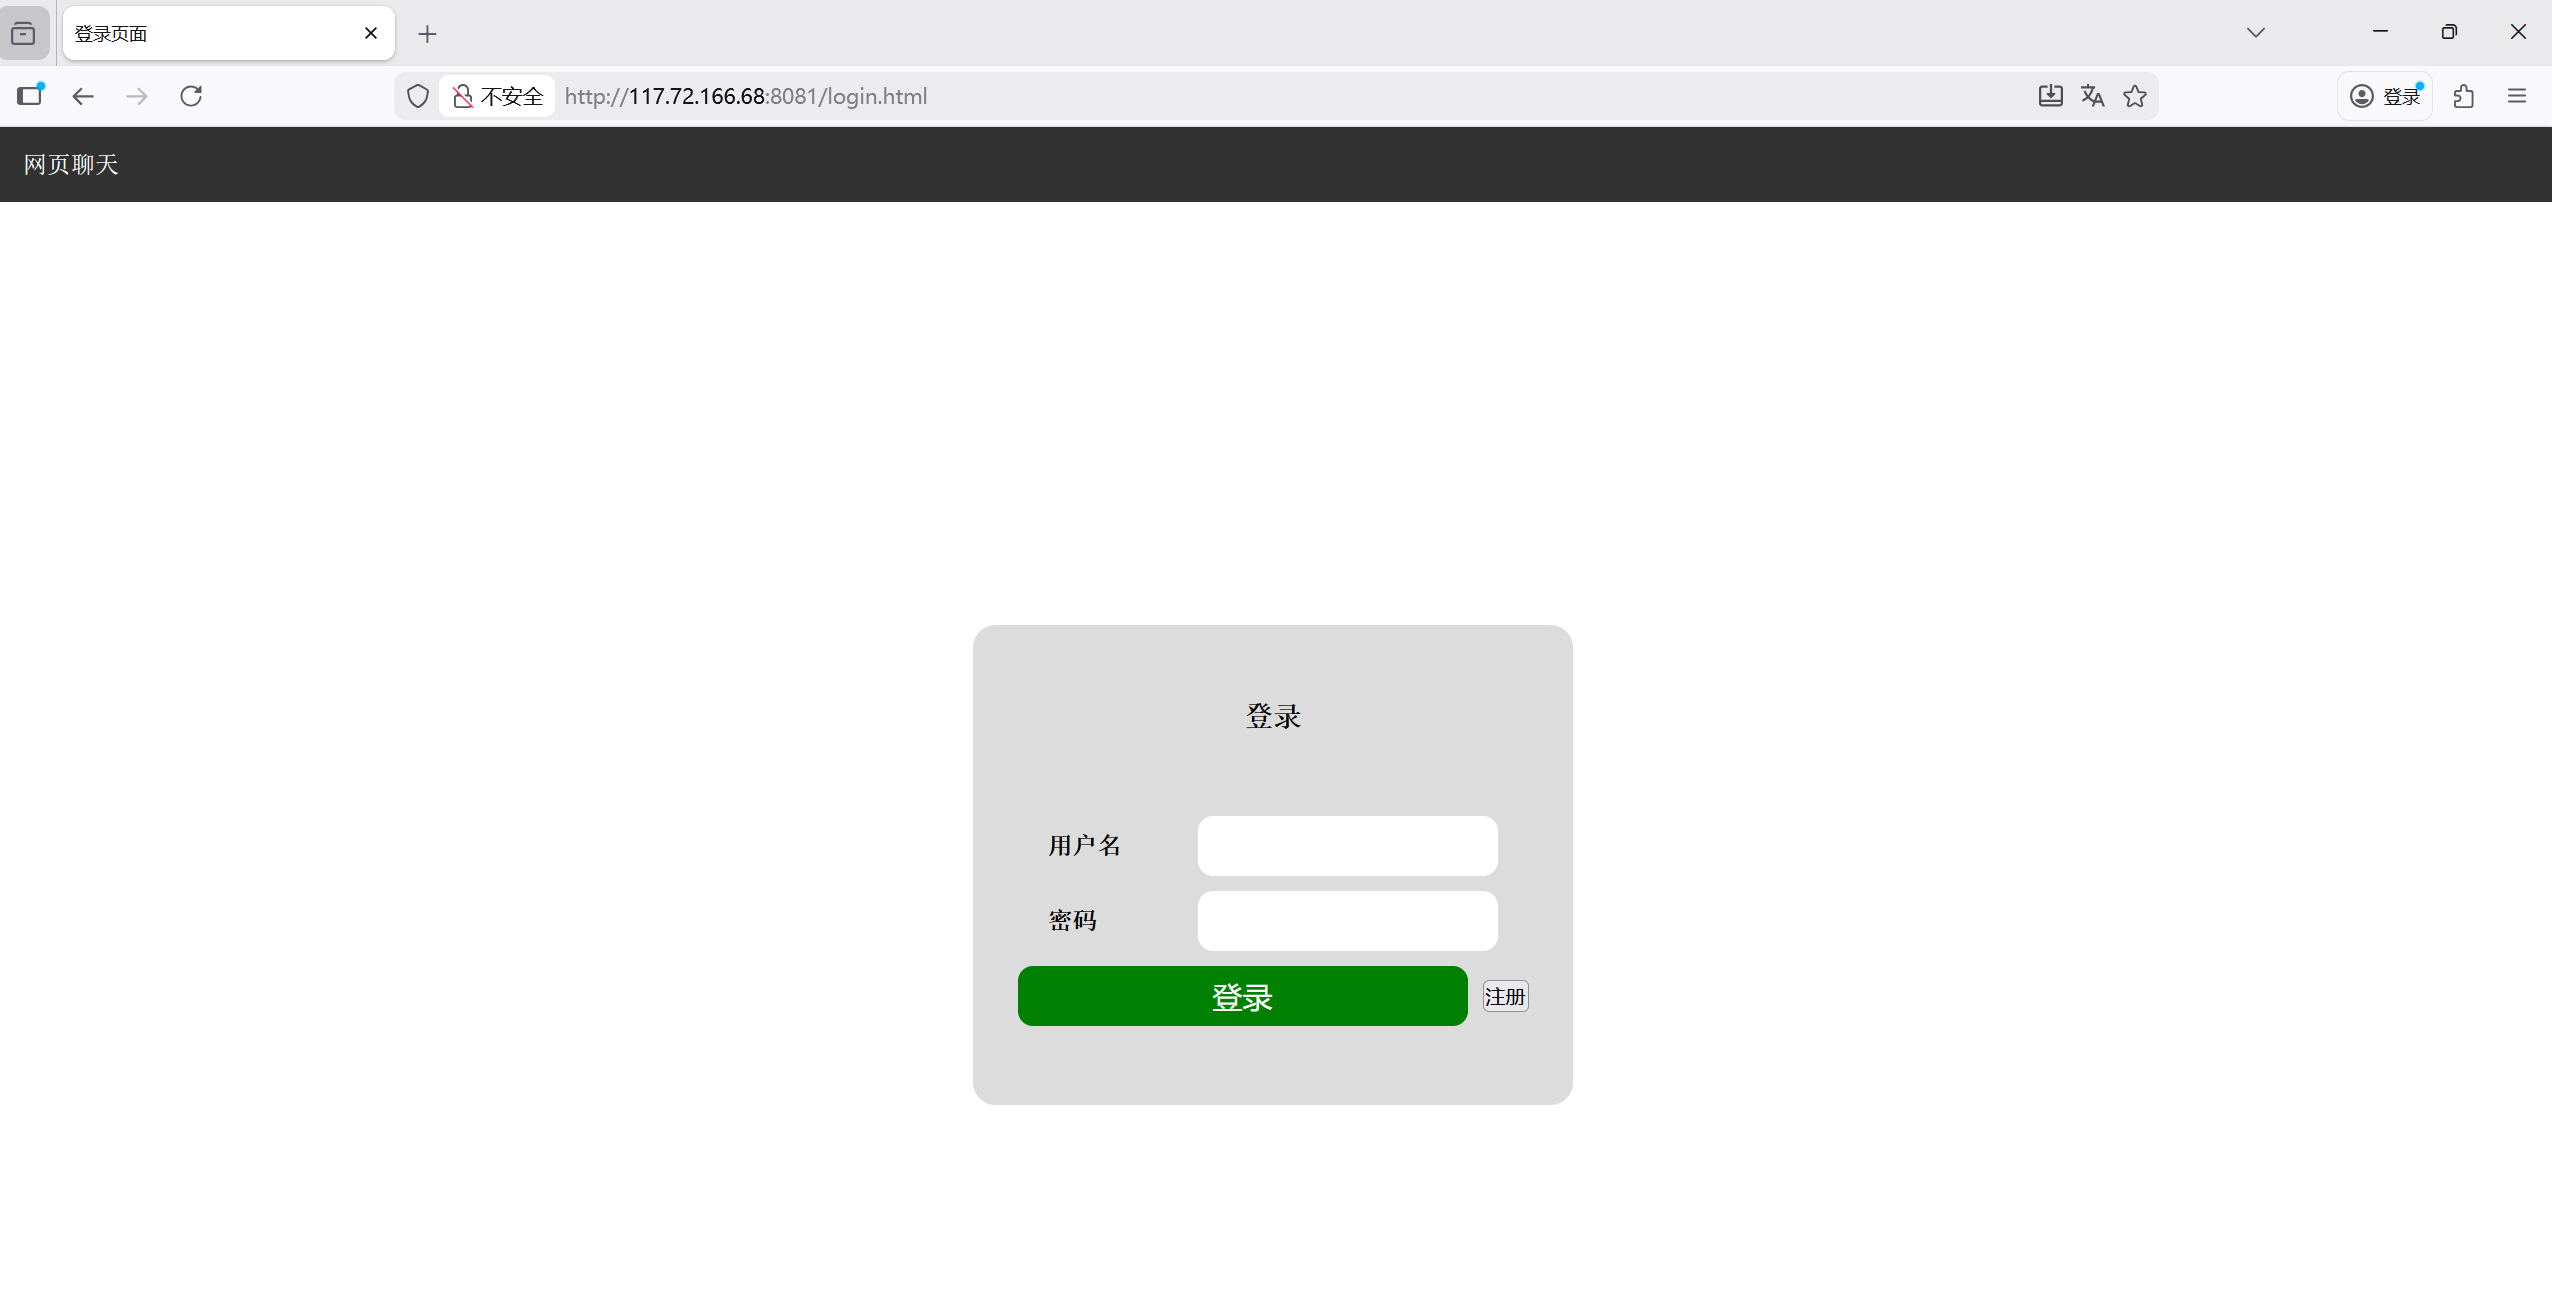Viewport: 2552px width, 1300px height.
Task: Click the sidebar toggle icon beside the back arrow
Action: tap(30, 96)
